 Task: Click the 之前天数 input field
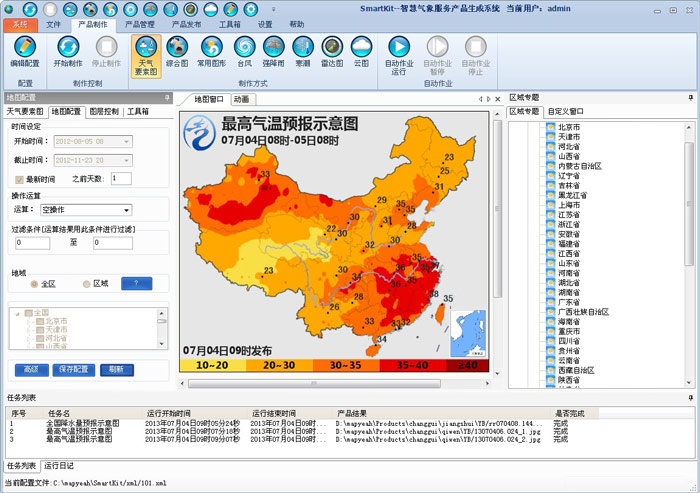pos(121,178)
